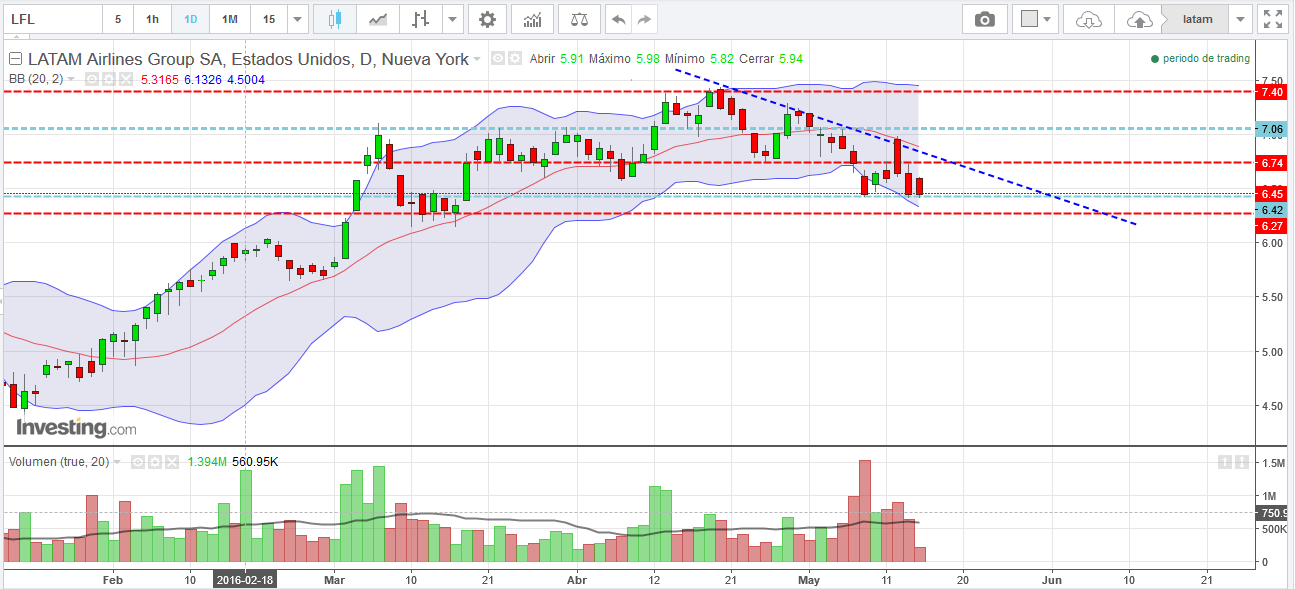1295x589 pixels.
Task: Toggle visibility of the Volumen indicator
Action: (x=139, y=462)
